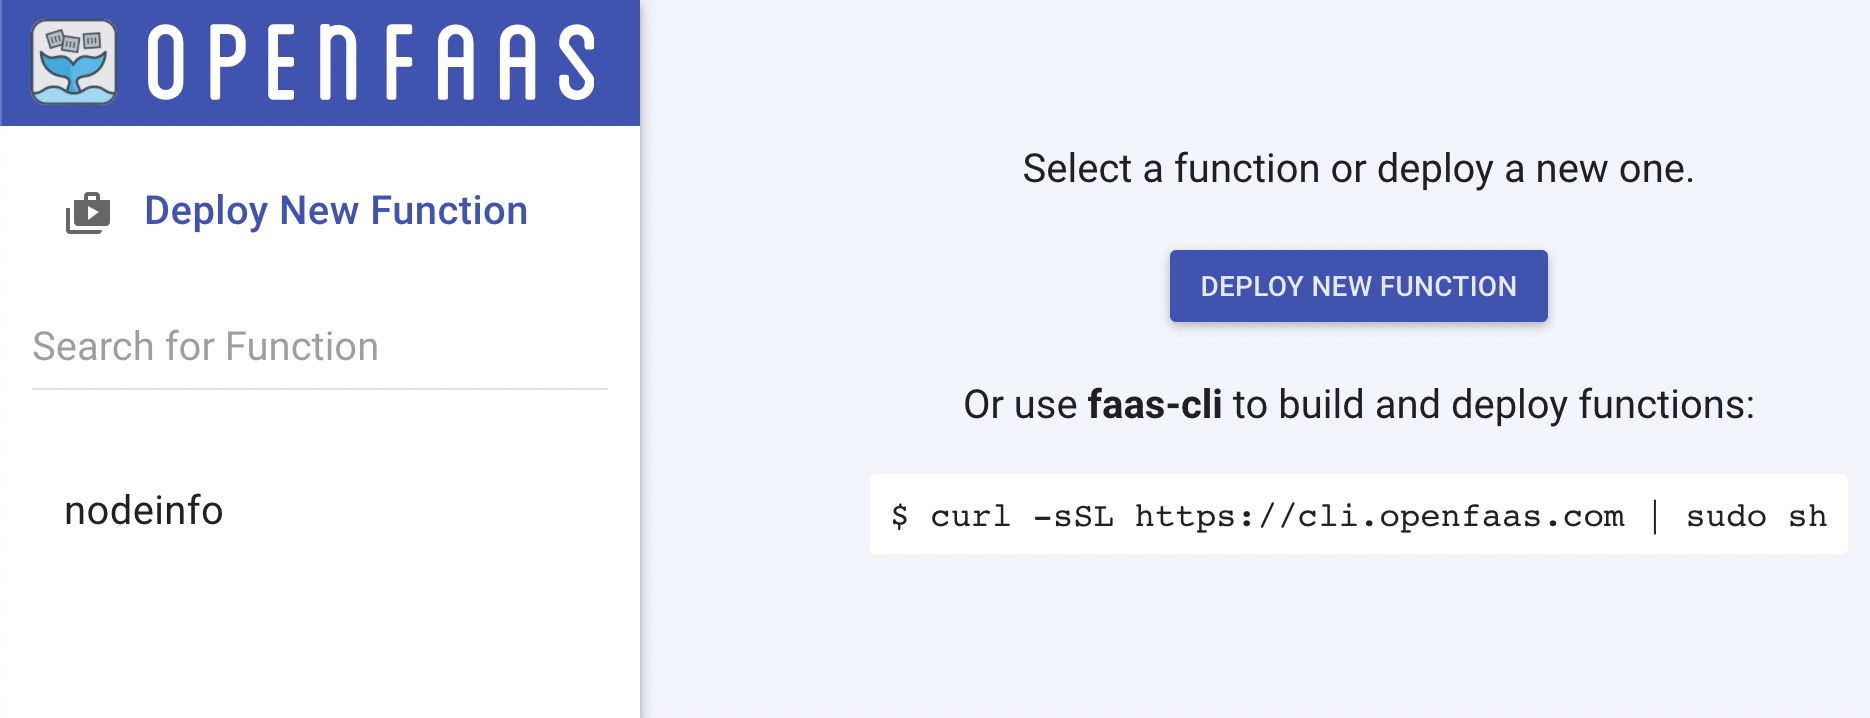This screenshot has height=718, width=1870.
Task: Focus the Search for Function field
Action: pos(319,347)
